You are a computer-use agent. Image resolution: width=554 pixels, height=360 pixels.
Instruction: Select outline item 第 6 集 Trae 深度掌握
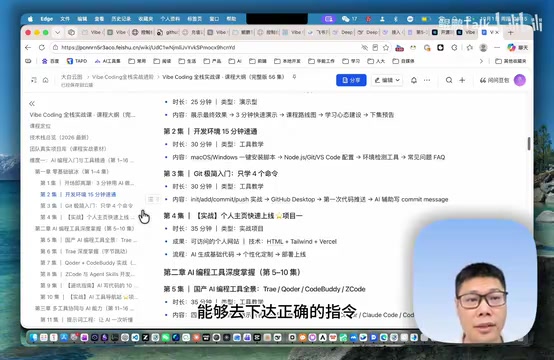tap(84, 252)
